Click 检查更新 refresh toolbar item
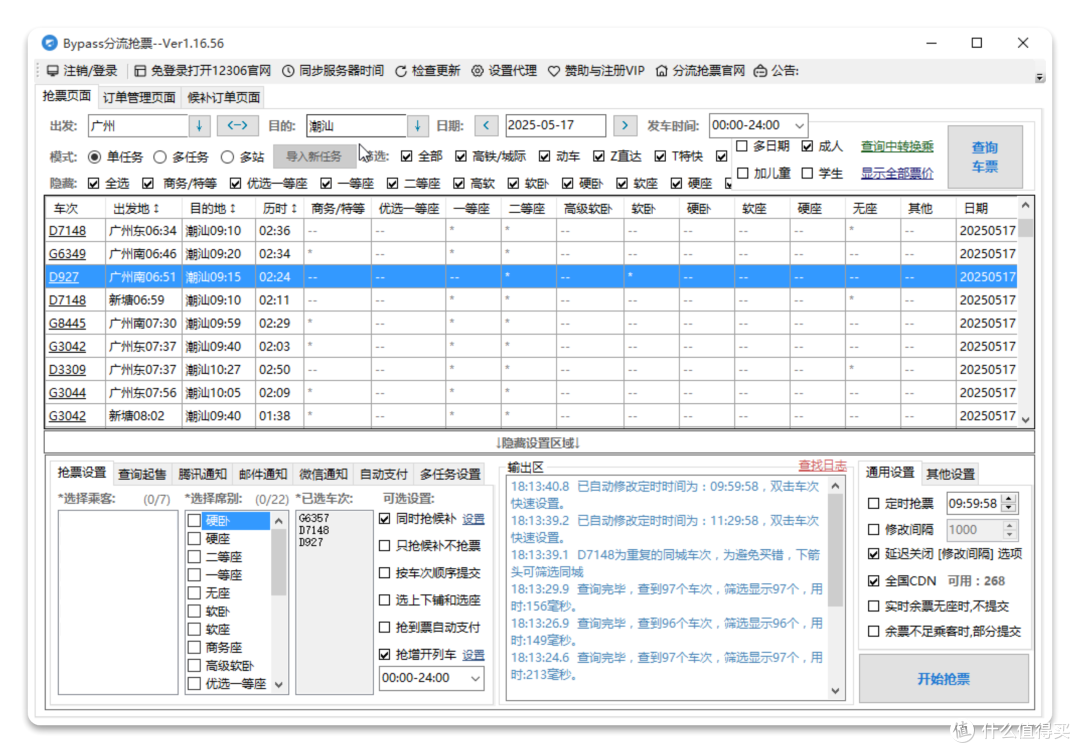 click(427, 71)
